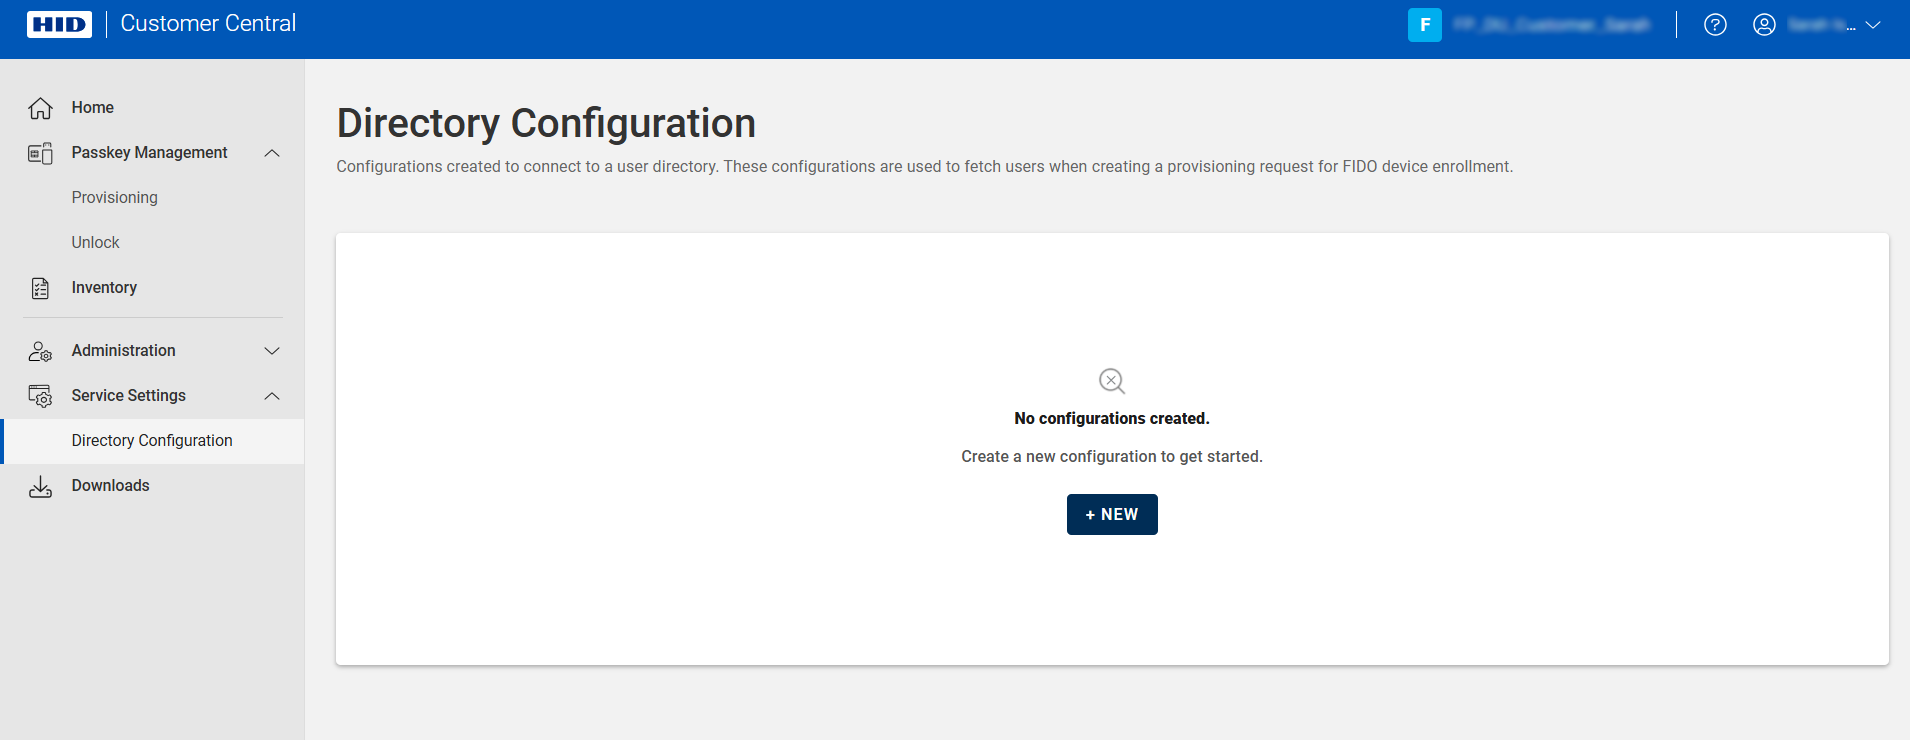Click the Administration user-gear icon
The image size is (1910, 740).
[40, 351]
